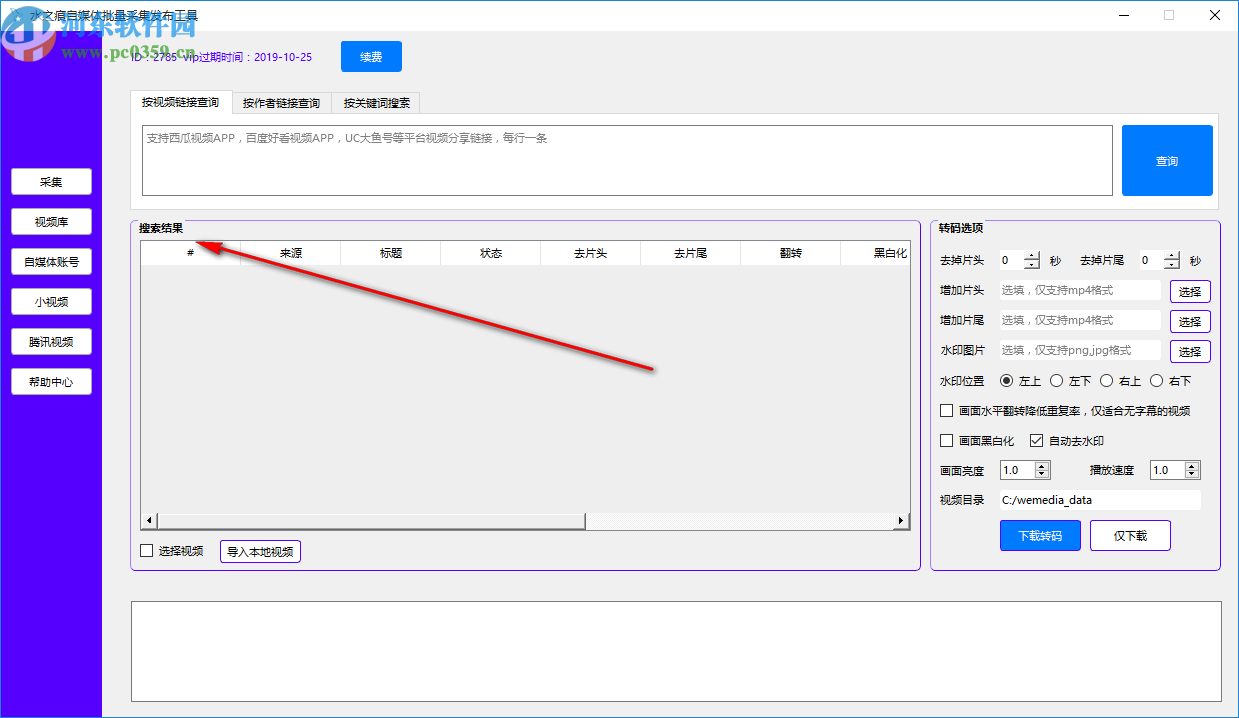The image size is (1239, 718).
Task: Select 左上 watermark position
Action: coord(1007,381)
